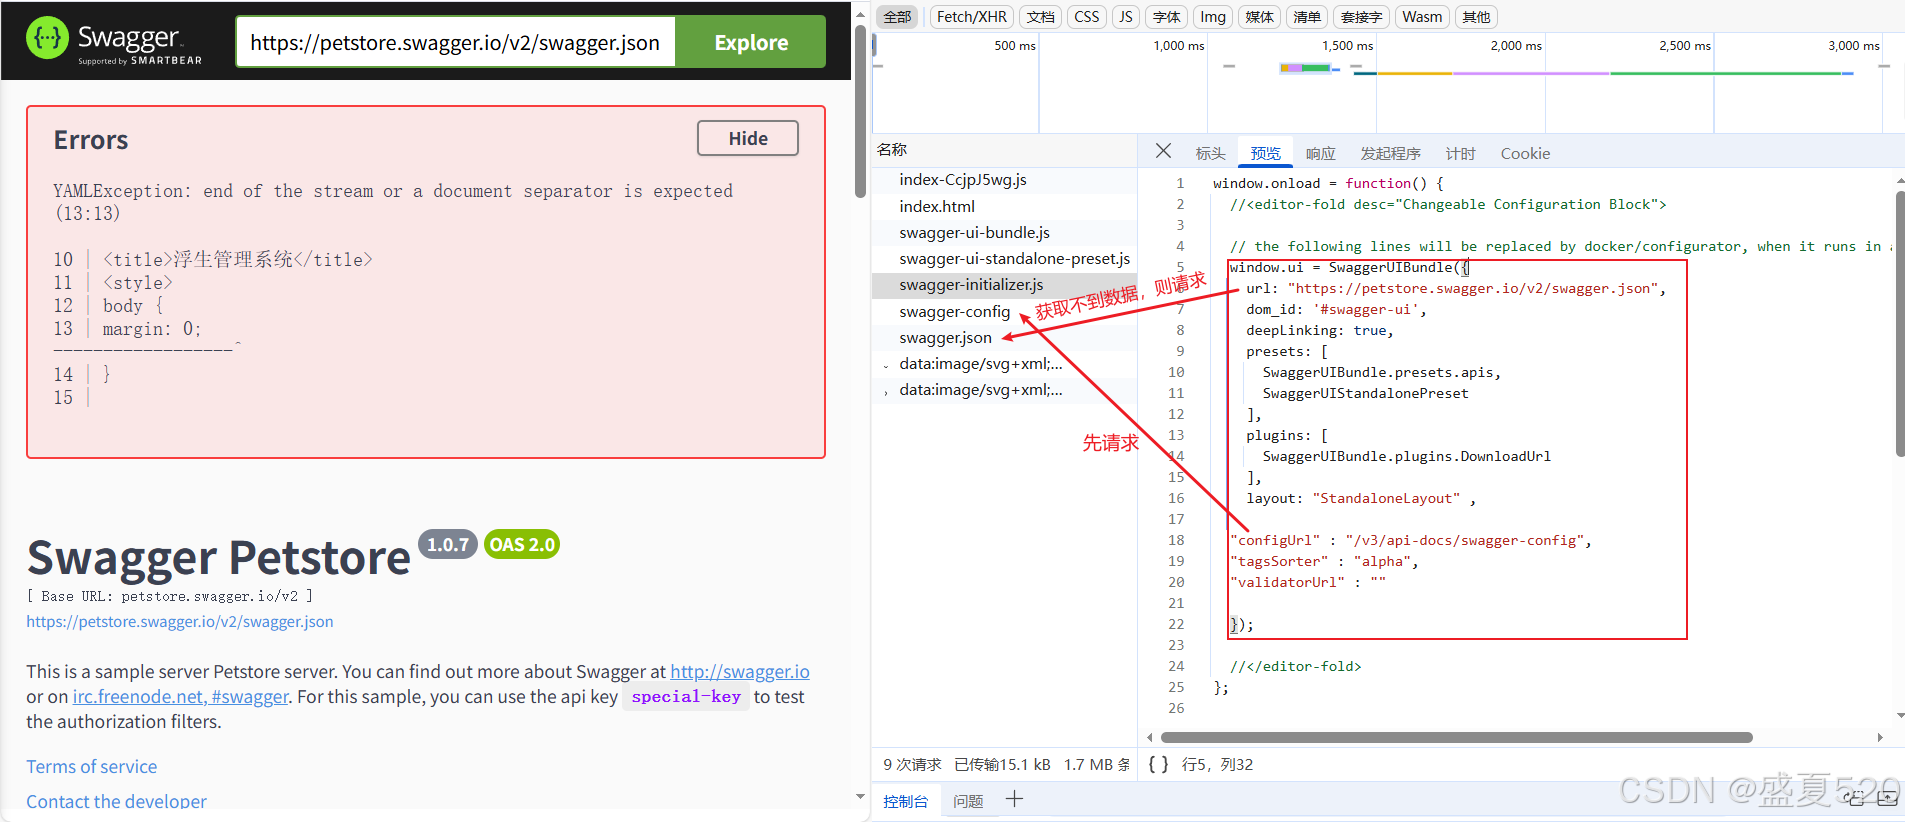Switch to the 响应 response tab

[1320, 153]
